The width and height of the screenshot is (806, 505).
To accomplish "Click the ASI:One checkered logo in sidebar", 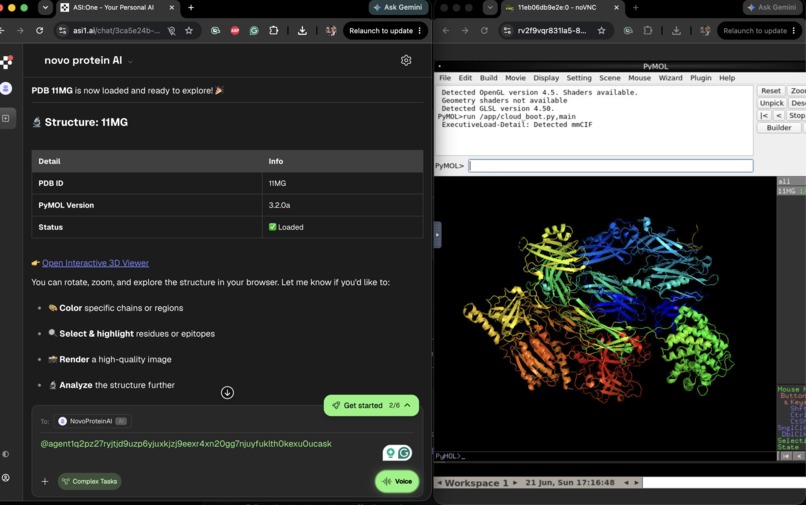I will coord(6,62).
